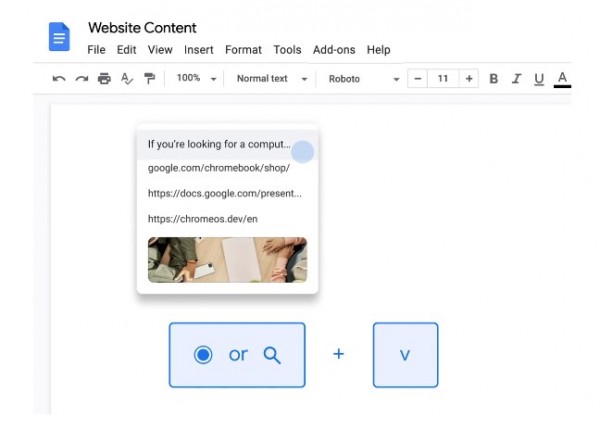Screen dimensions: 600x429
Task: Toggle Underline formatting
Action: [x=539, y=79]
